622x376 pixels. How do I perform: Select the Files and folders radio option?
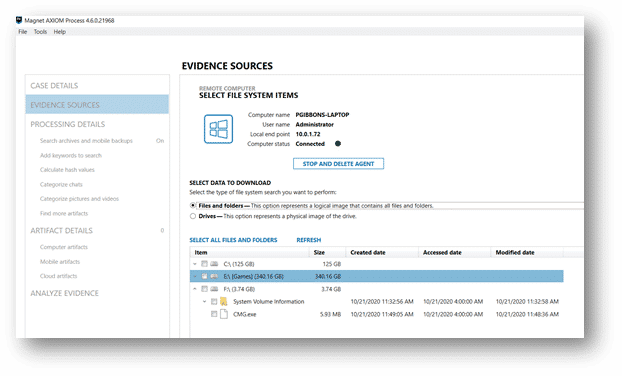click(193, 205)
